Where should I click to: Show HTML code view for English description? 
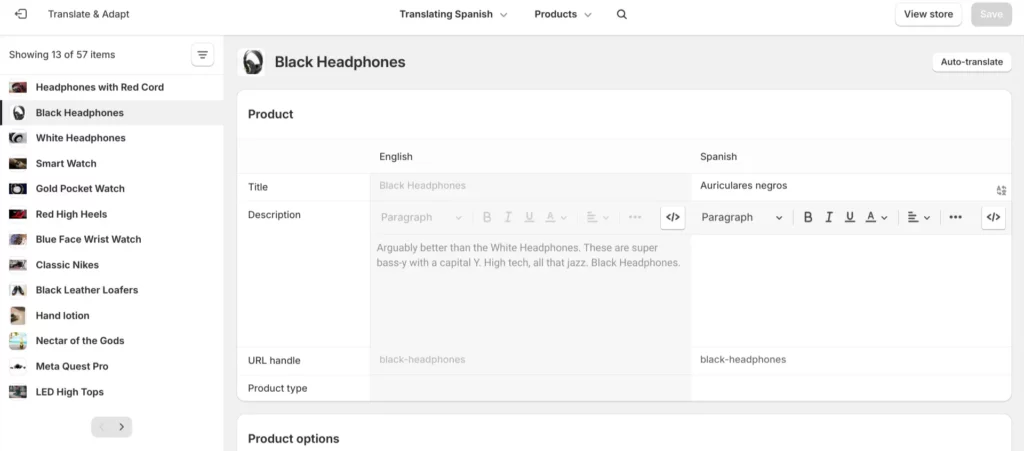click(673, 217)
